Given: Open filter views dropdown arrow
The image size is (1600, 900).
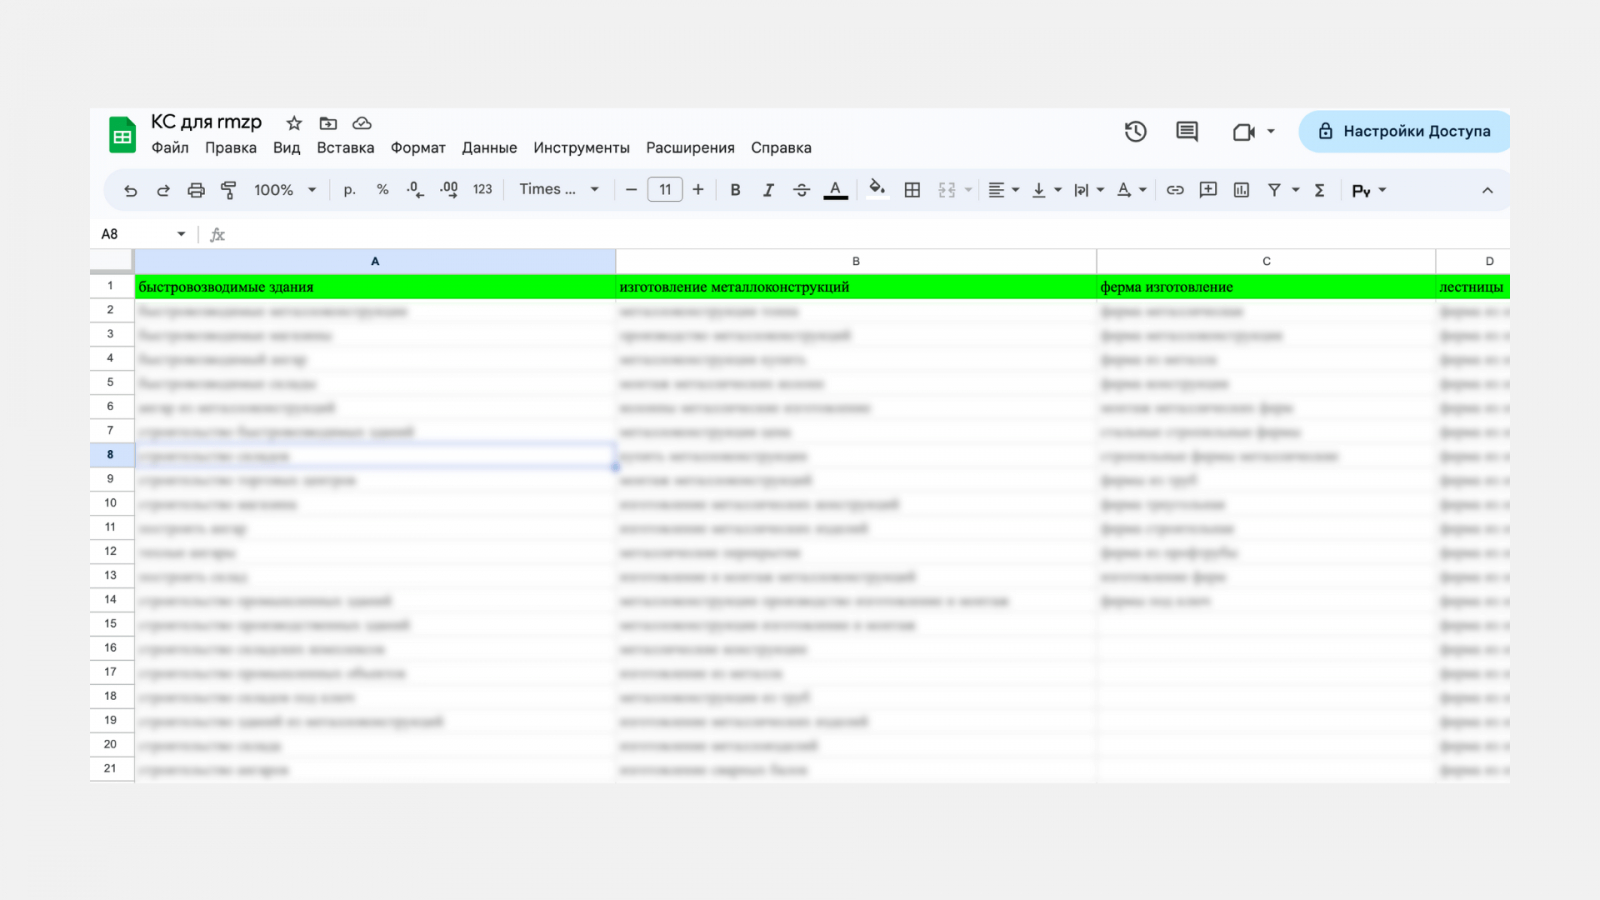Looking at the screenshot, I should pos(1295,190).
